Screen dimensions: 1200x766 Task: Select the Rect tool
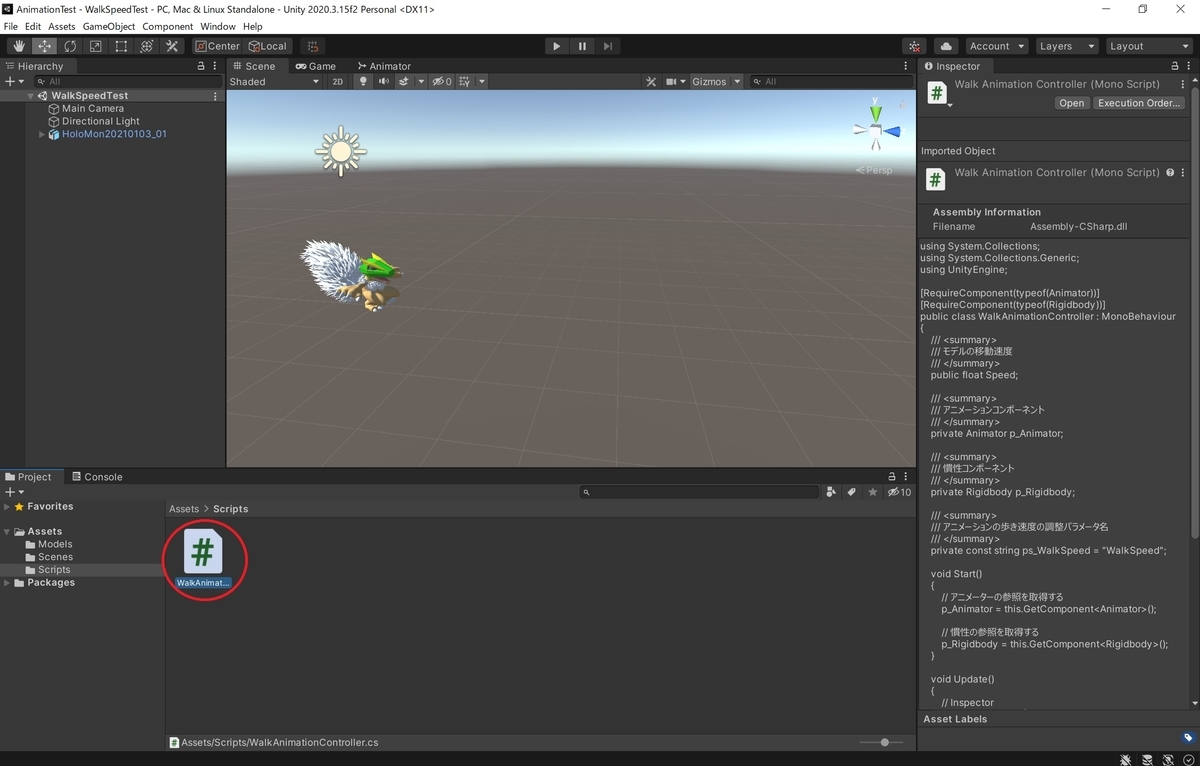[x=121, y=46]
